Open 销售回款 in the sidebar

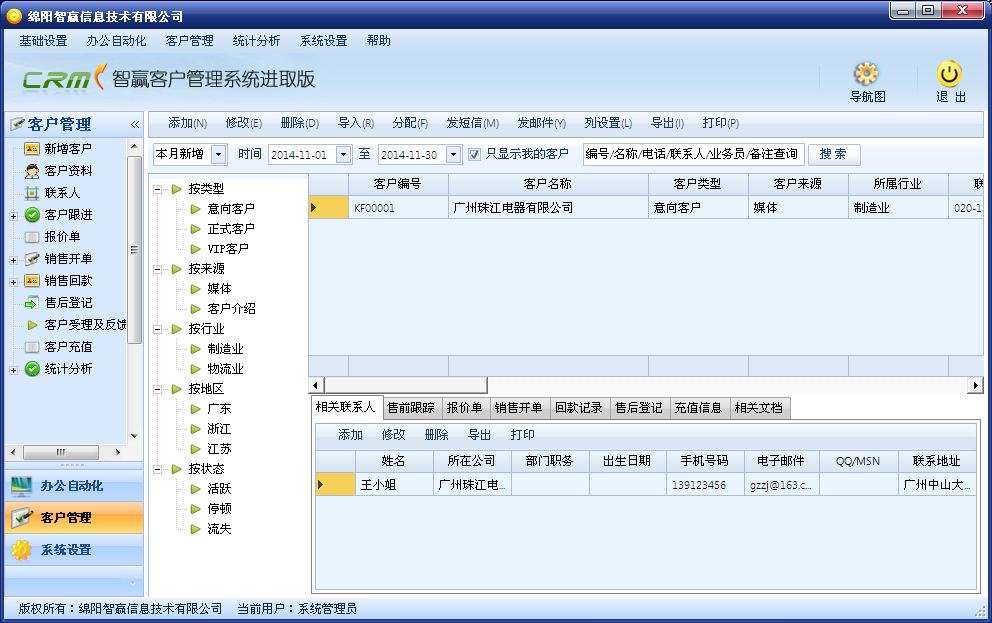coord(68,281)
